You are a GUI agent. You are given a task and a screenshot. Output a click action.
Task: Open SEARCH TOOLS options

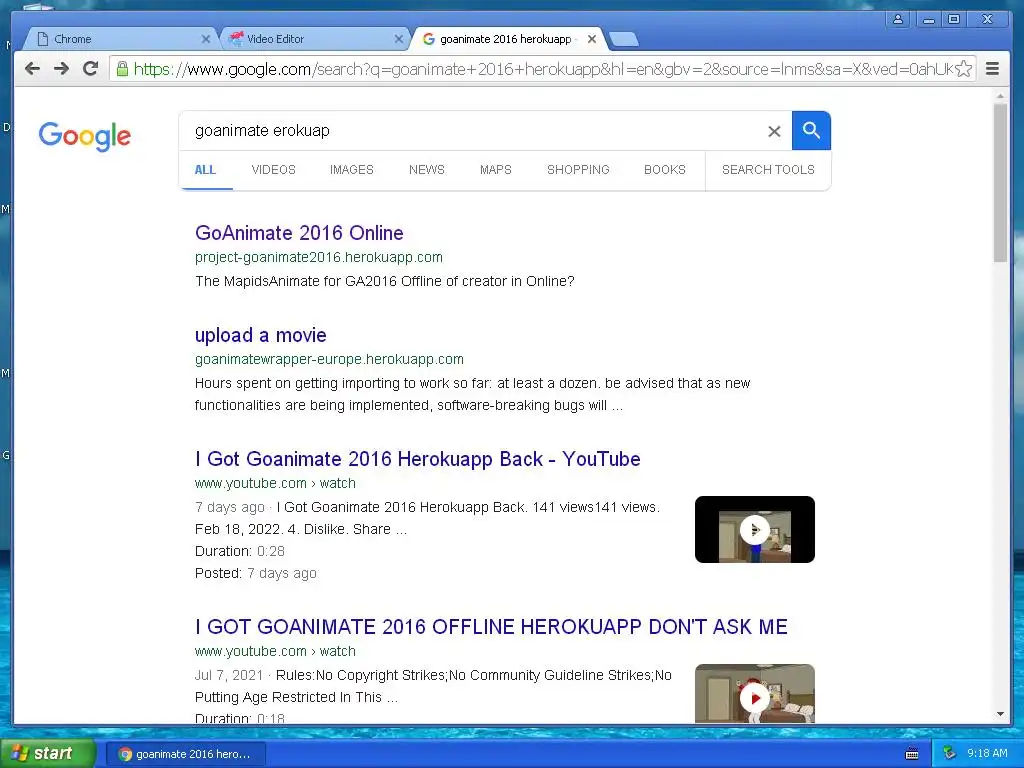[768, 170]
